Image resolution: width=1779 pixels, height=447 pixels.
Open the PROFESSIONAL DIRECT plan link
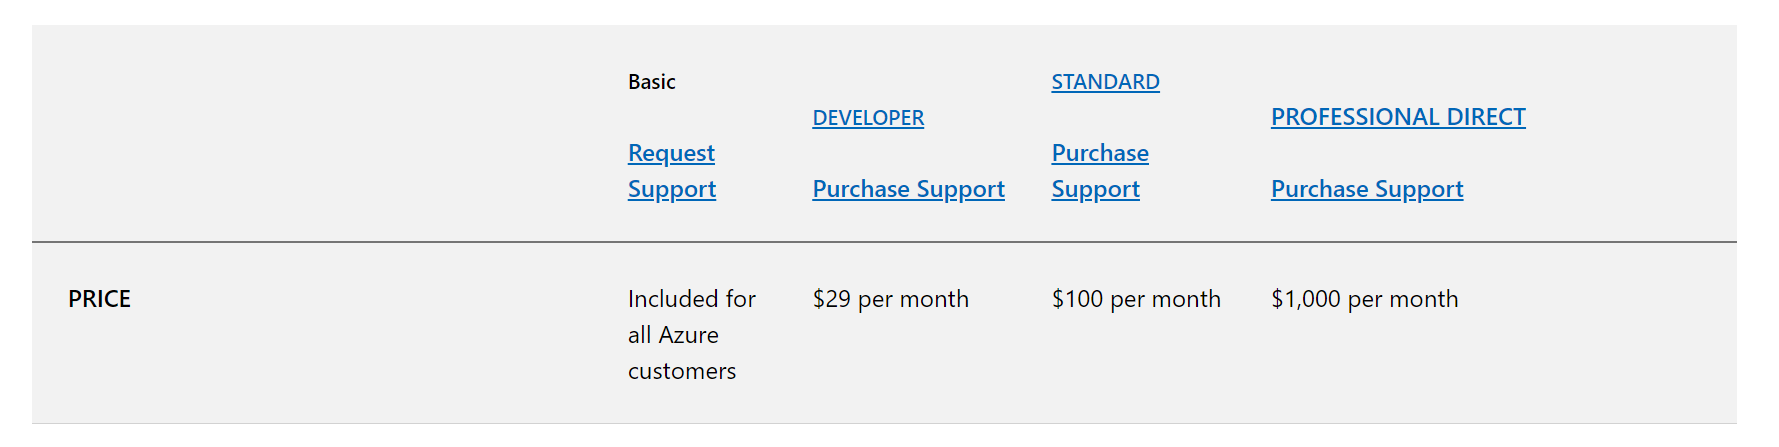[x=1398, y=117]
